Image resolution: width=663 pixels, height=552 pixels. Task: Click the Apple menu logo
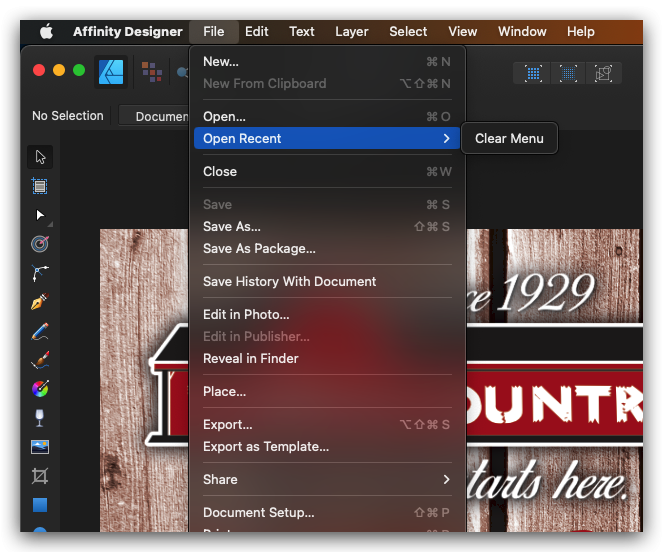pos(46,31)
